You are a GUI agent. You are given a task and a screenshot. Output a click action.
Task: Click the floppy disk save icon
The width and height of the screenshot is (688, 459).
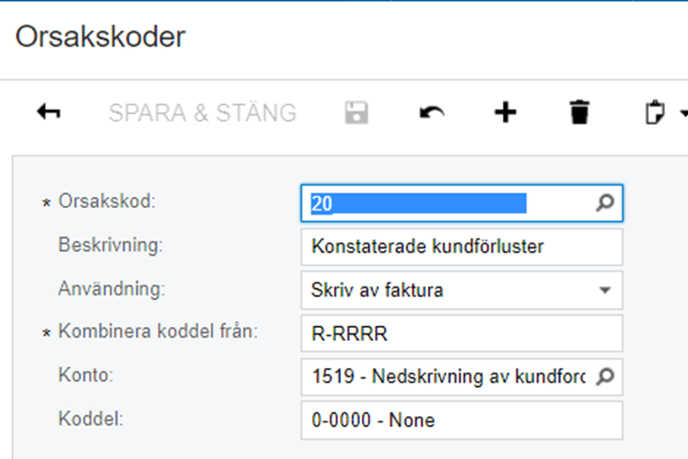[x=356, y=113]
